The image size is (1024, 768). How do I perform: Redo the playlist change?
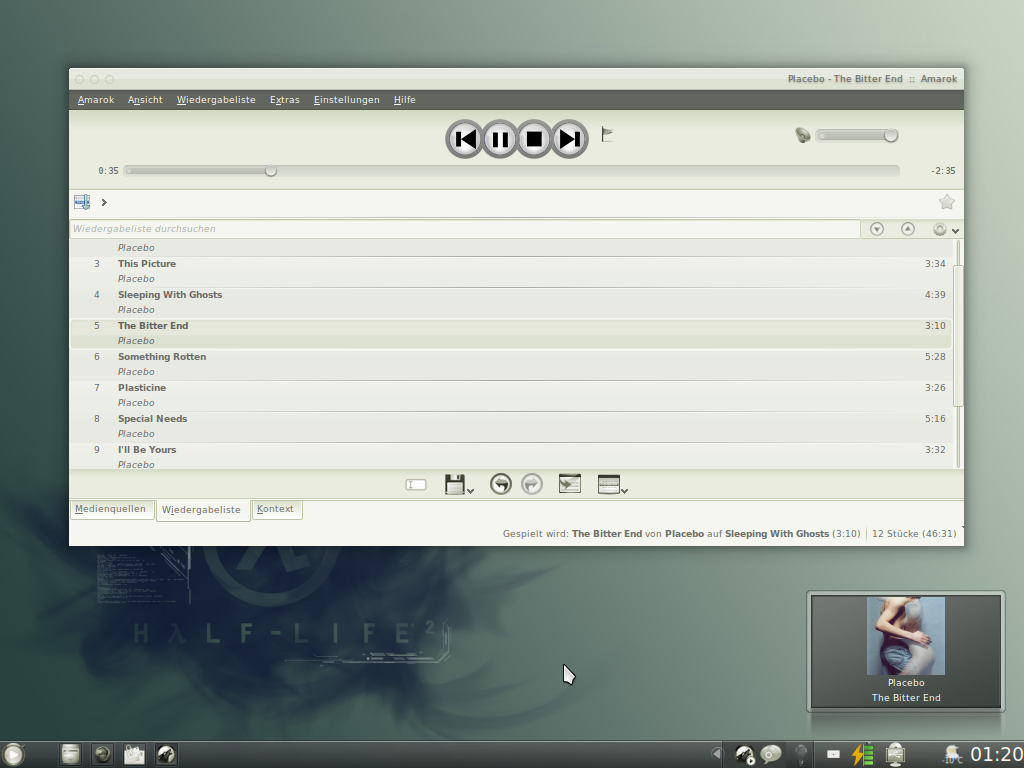click(x=532, y=484)
